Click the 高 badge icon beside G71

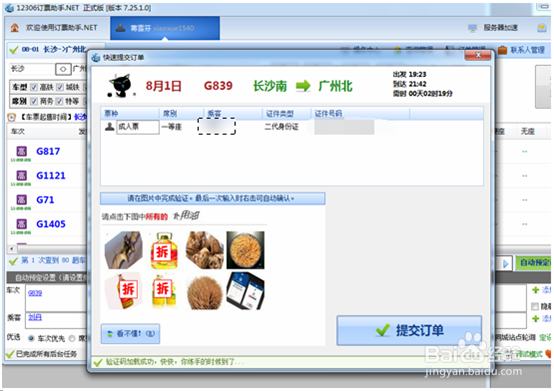pos(22,200)
